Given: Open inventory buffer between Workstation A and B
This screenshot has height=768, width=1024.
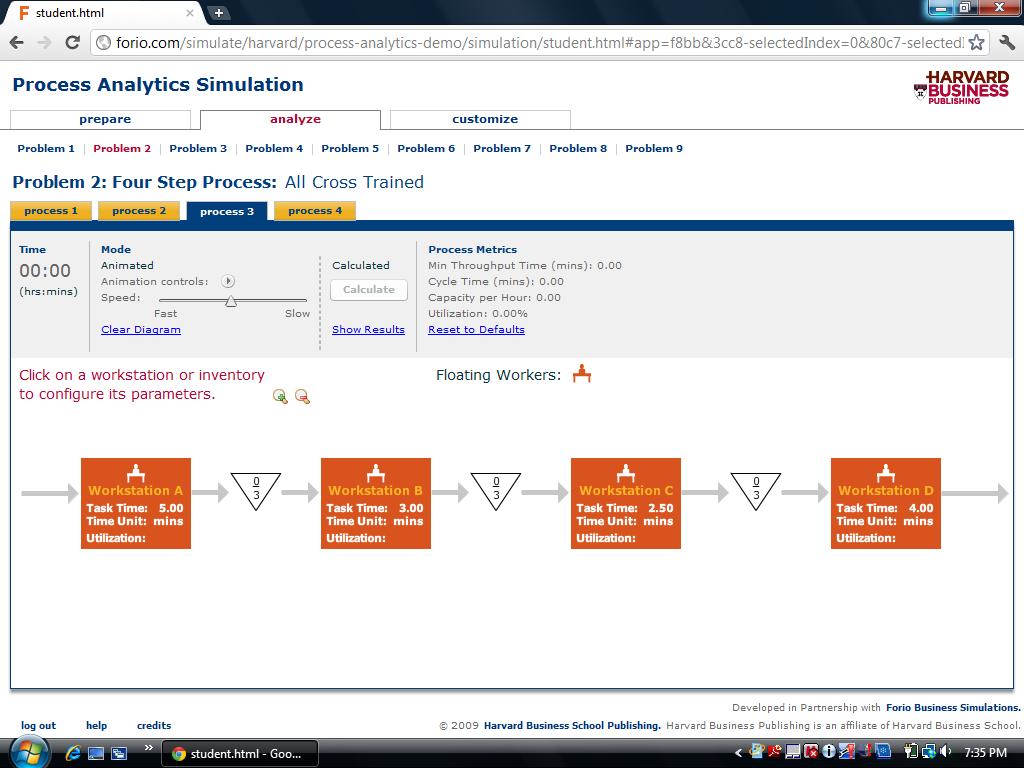Looking at the screenshot, I should [x=256, y=490].
